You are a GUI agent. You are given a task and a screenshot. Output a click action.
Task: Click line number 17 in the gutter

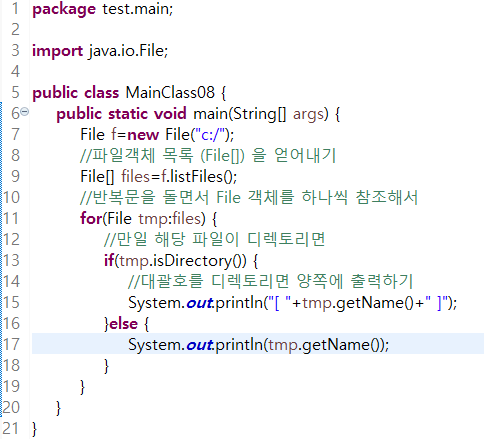point(11,344)
